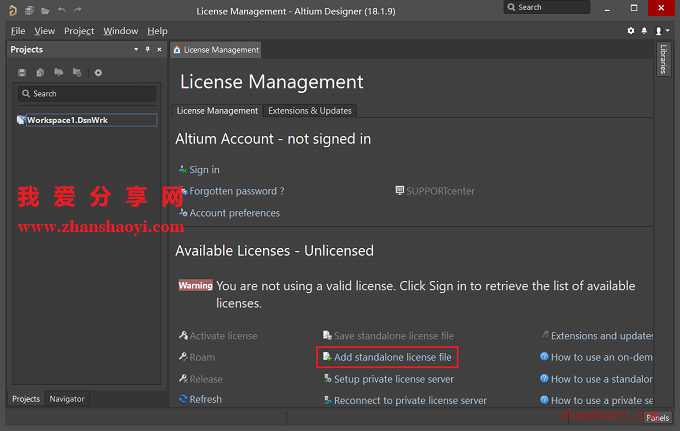Click the SUPPORTcenter monitor icon

pos(399,190)
